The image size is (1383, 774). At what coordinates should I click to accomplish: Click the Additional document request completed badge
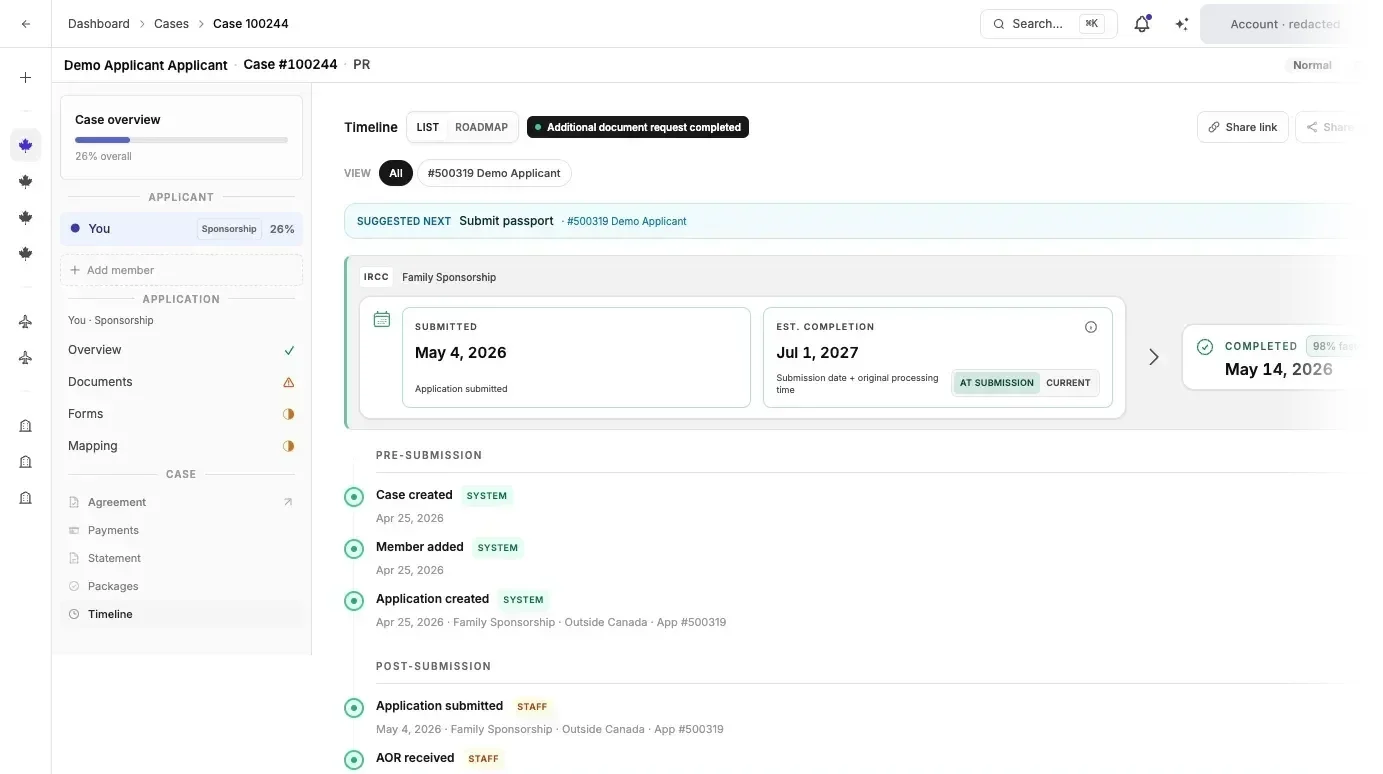[x=638, y=127]
